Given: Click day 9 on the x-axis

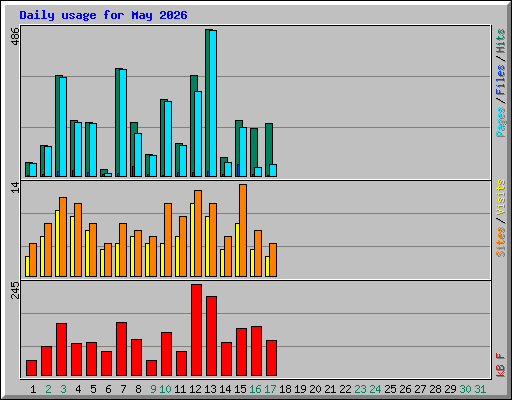Looking at the screenshot, I should (x=153, y=389).
